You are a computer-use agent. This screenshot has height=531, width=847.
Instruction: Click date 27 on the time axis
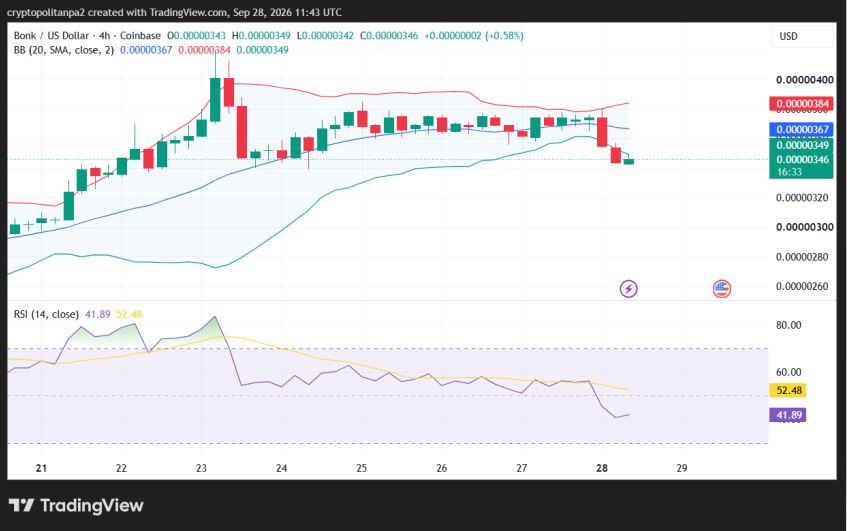pyautogui.click(x=521, y=468)
